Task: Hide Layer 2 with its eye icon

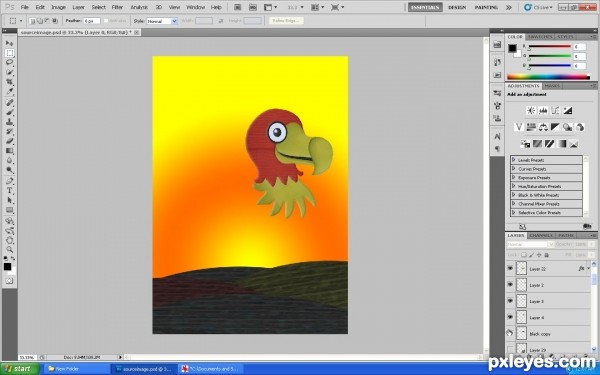Action: pos(510,285)
